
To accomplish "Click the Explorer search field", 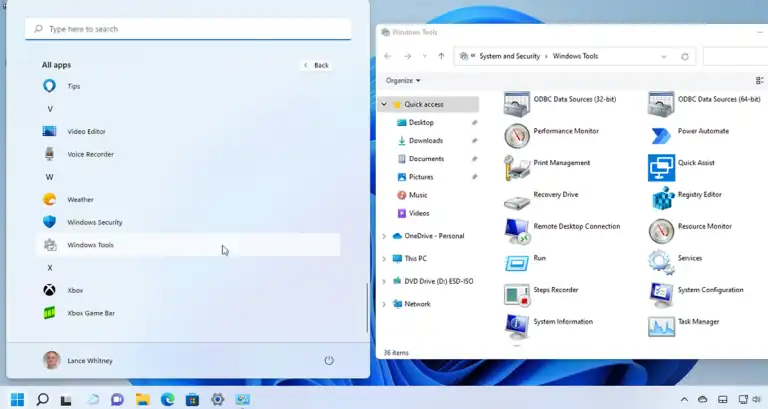I will 735,56.
